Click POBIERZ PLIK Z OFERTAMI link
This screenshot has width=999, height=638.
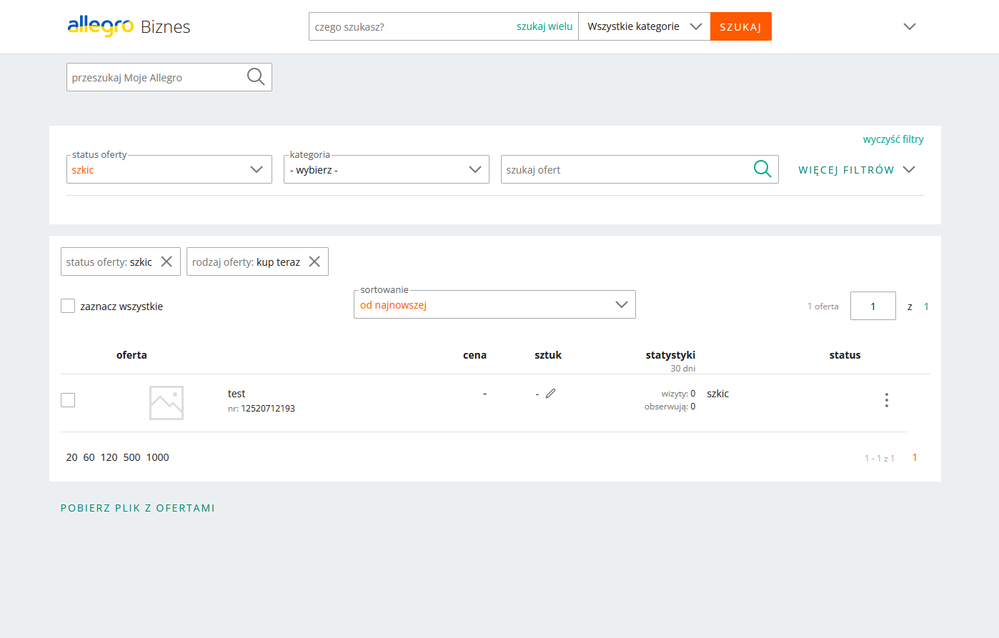click(138, 508)
